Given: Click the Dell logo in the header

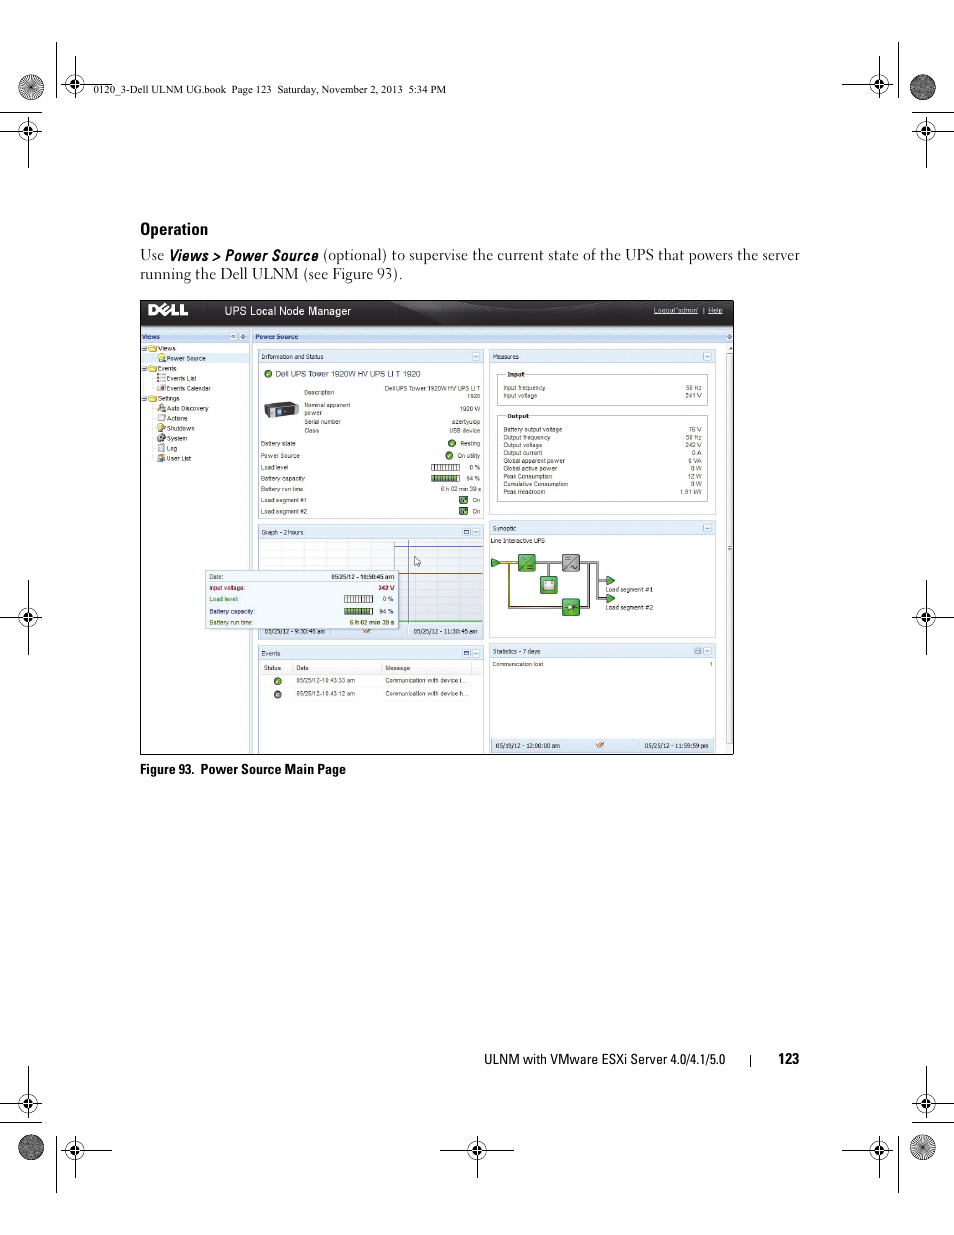Looking at the screenshot, I should click(x=168, y=311).
